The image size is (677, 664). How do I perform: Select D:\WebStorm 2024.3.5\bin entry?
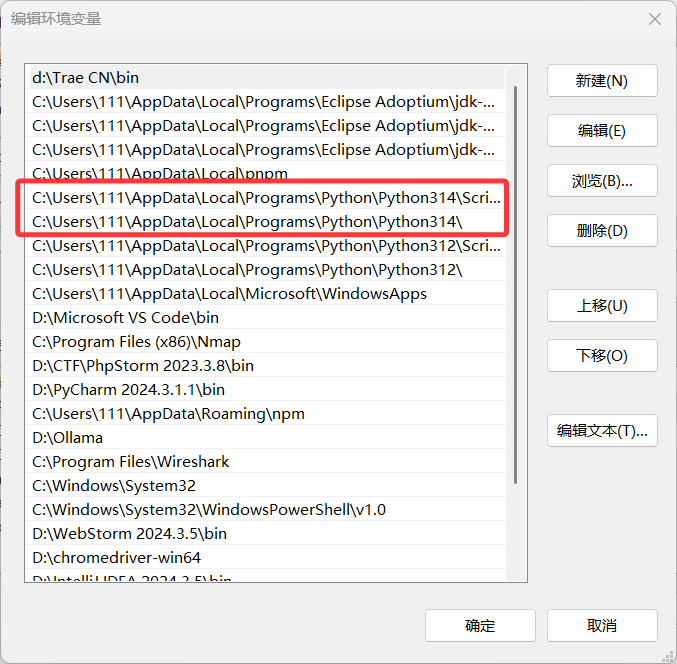click(x=265, y=534)
